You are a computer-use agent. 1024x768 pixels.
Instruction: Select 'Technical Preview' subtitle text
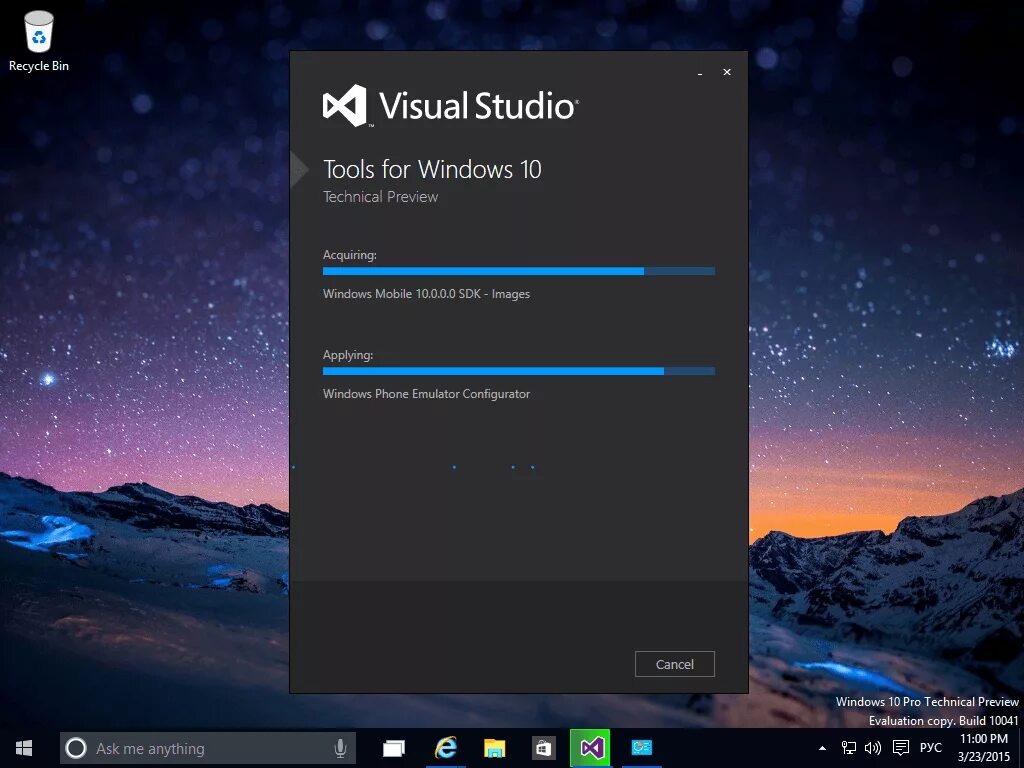point(381,197)
